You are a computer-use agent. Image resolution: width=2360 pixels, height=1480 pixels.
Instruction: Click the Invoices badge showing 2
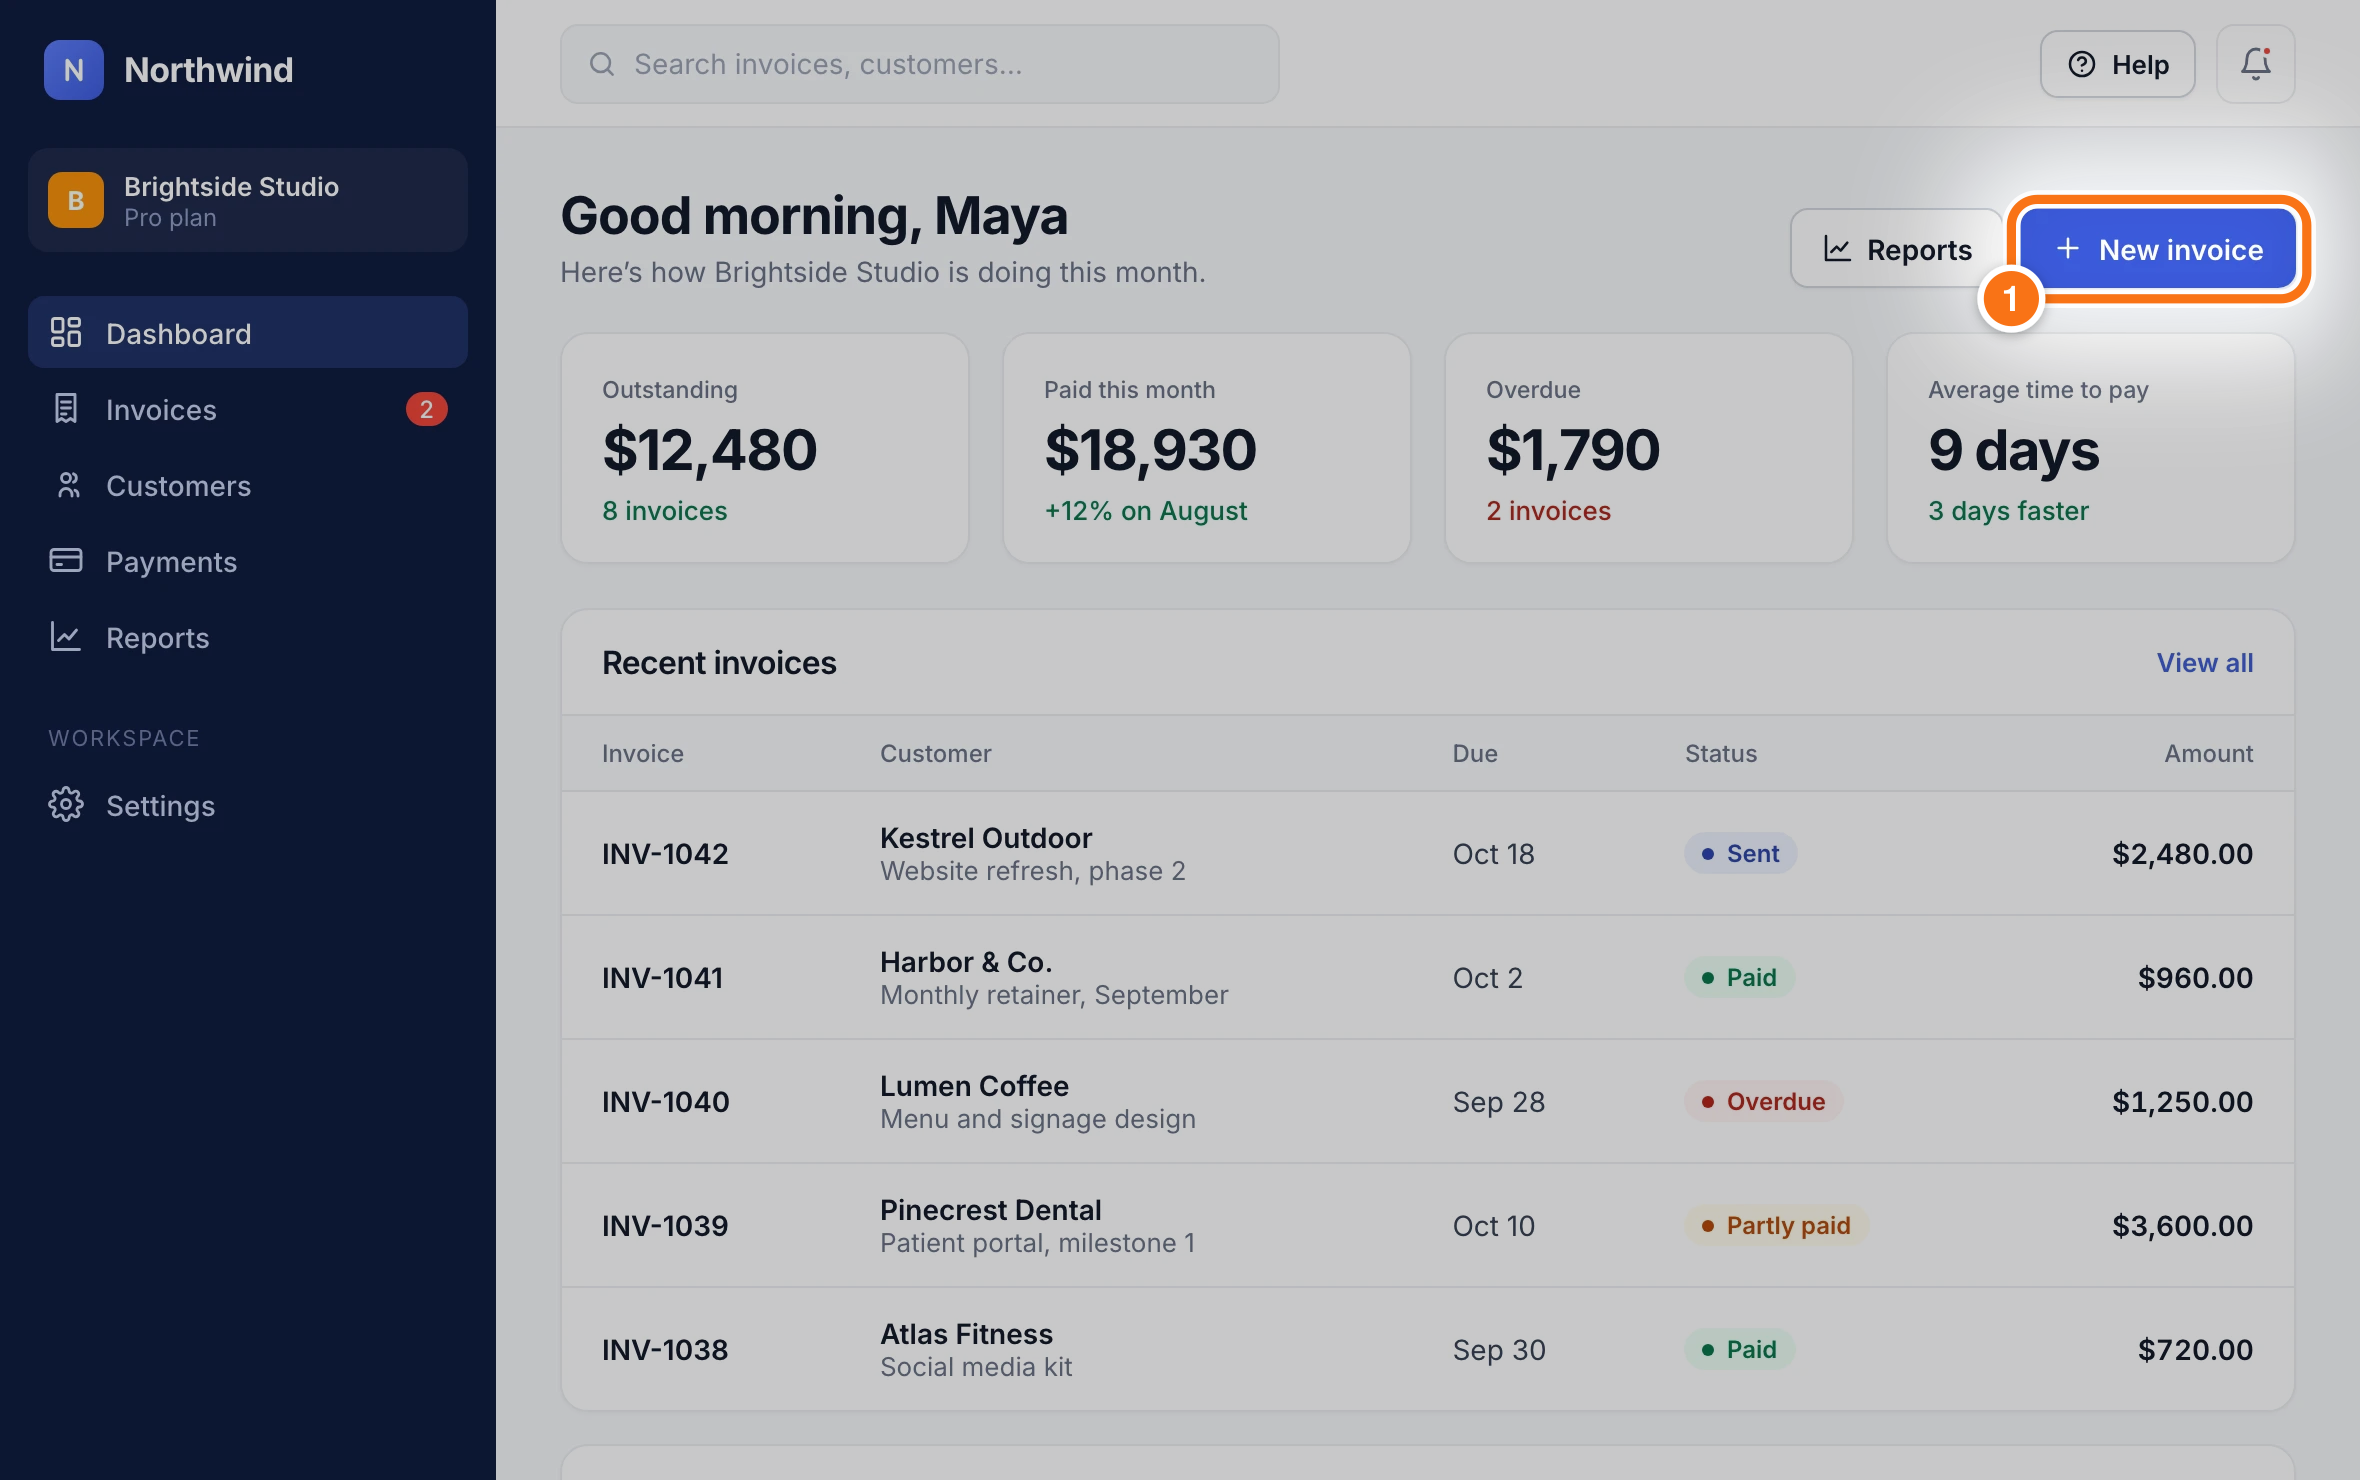[426, 409]
